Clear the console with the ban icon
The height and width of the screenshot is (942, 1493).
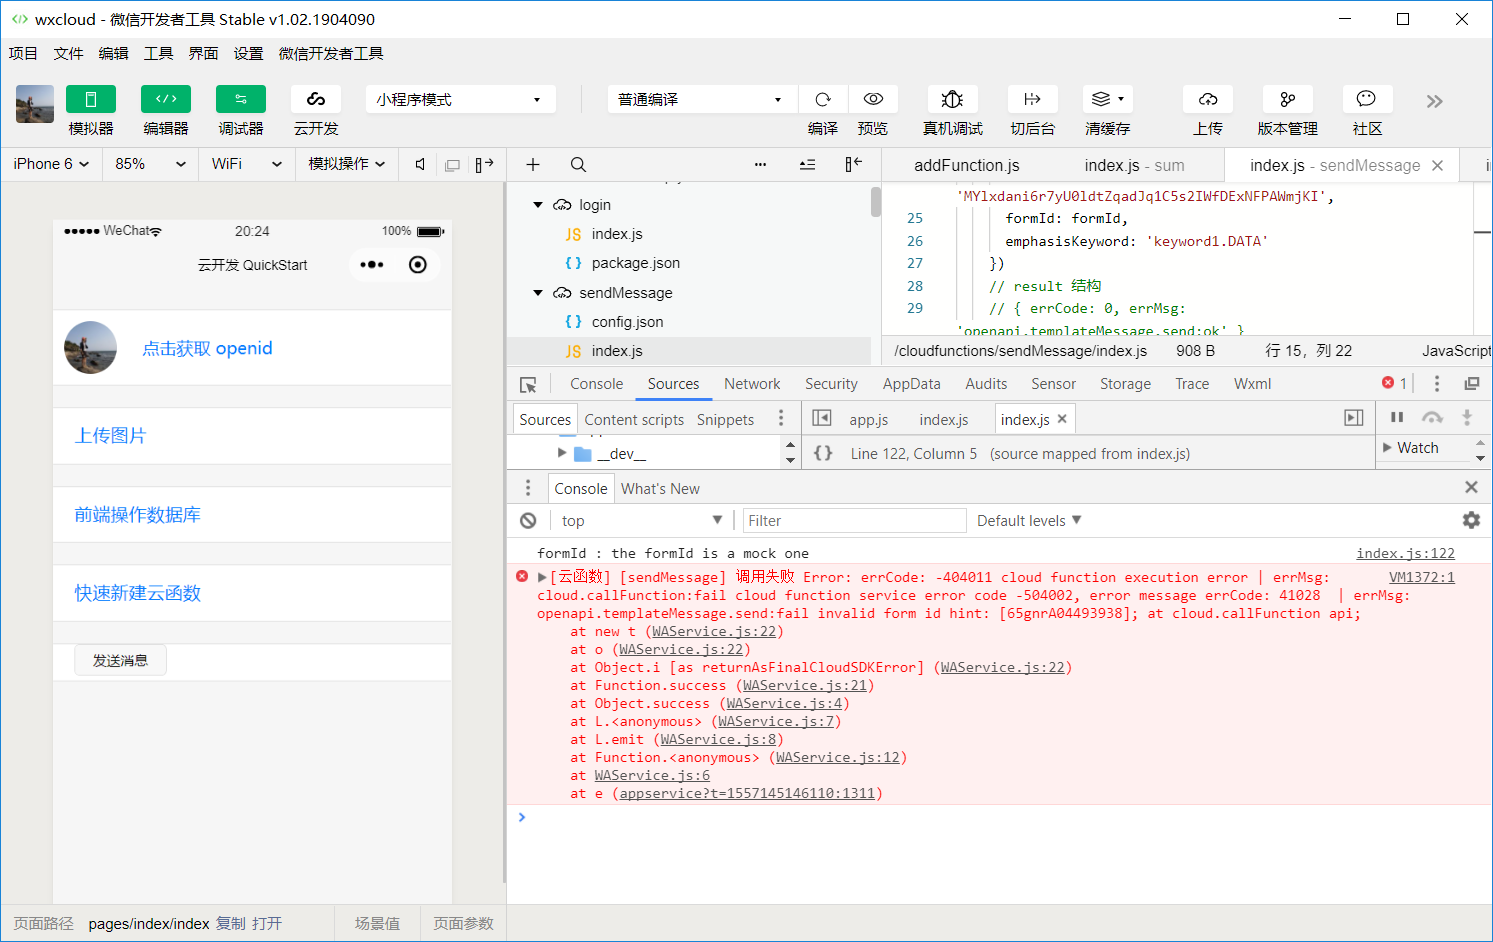tap(528, 520)
